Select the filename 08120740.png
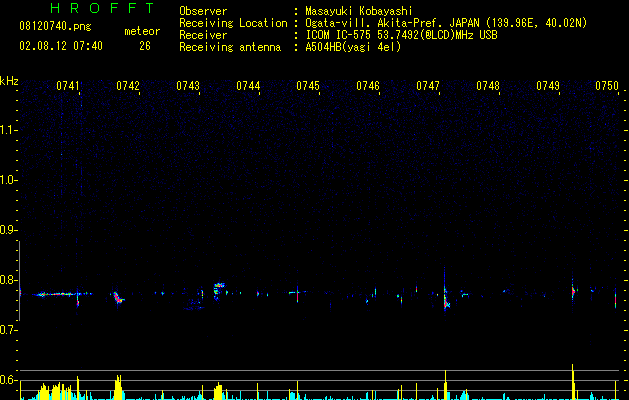629x400 pixels. click(55, 27)
